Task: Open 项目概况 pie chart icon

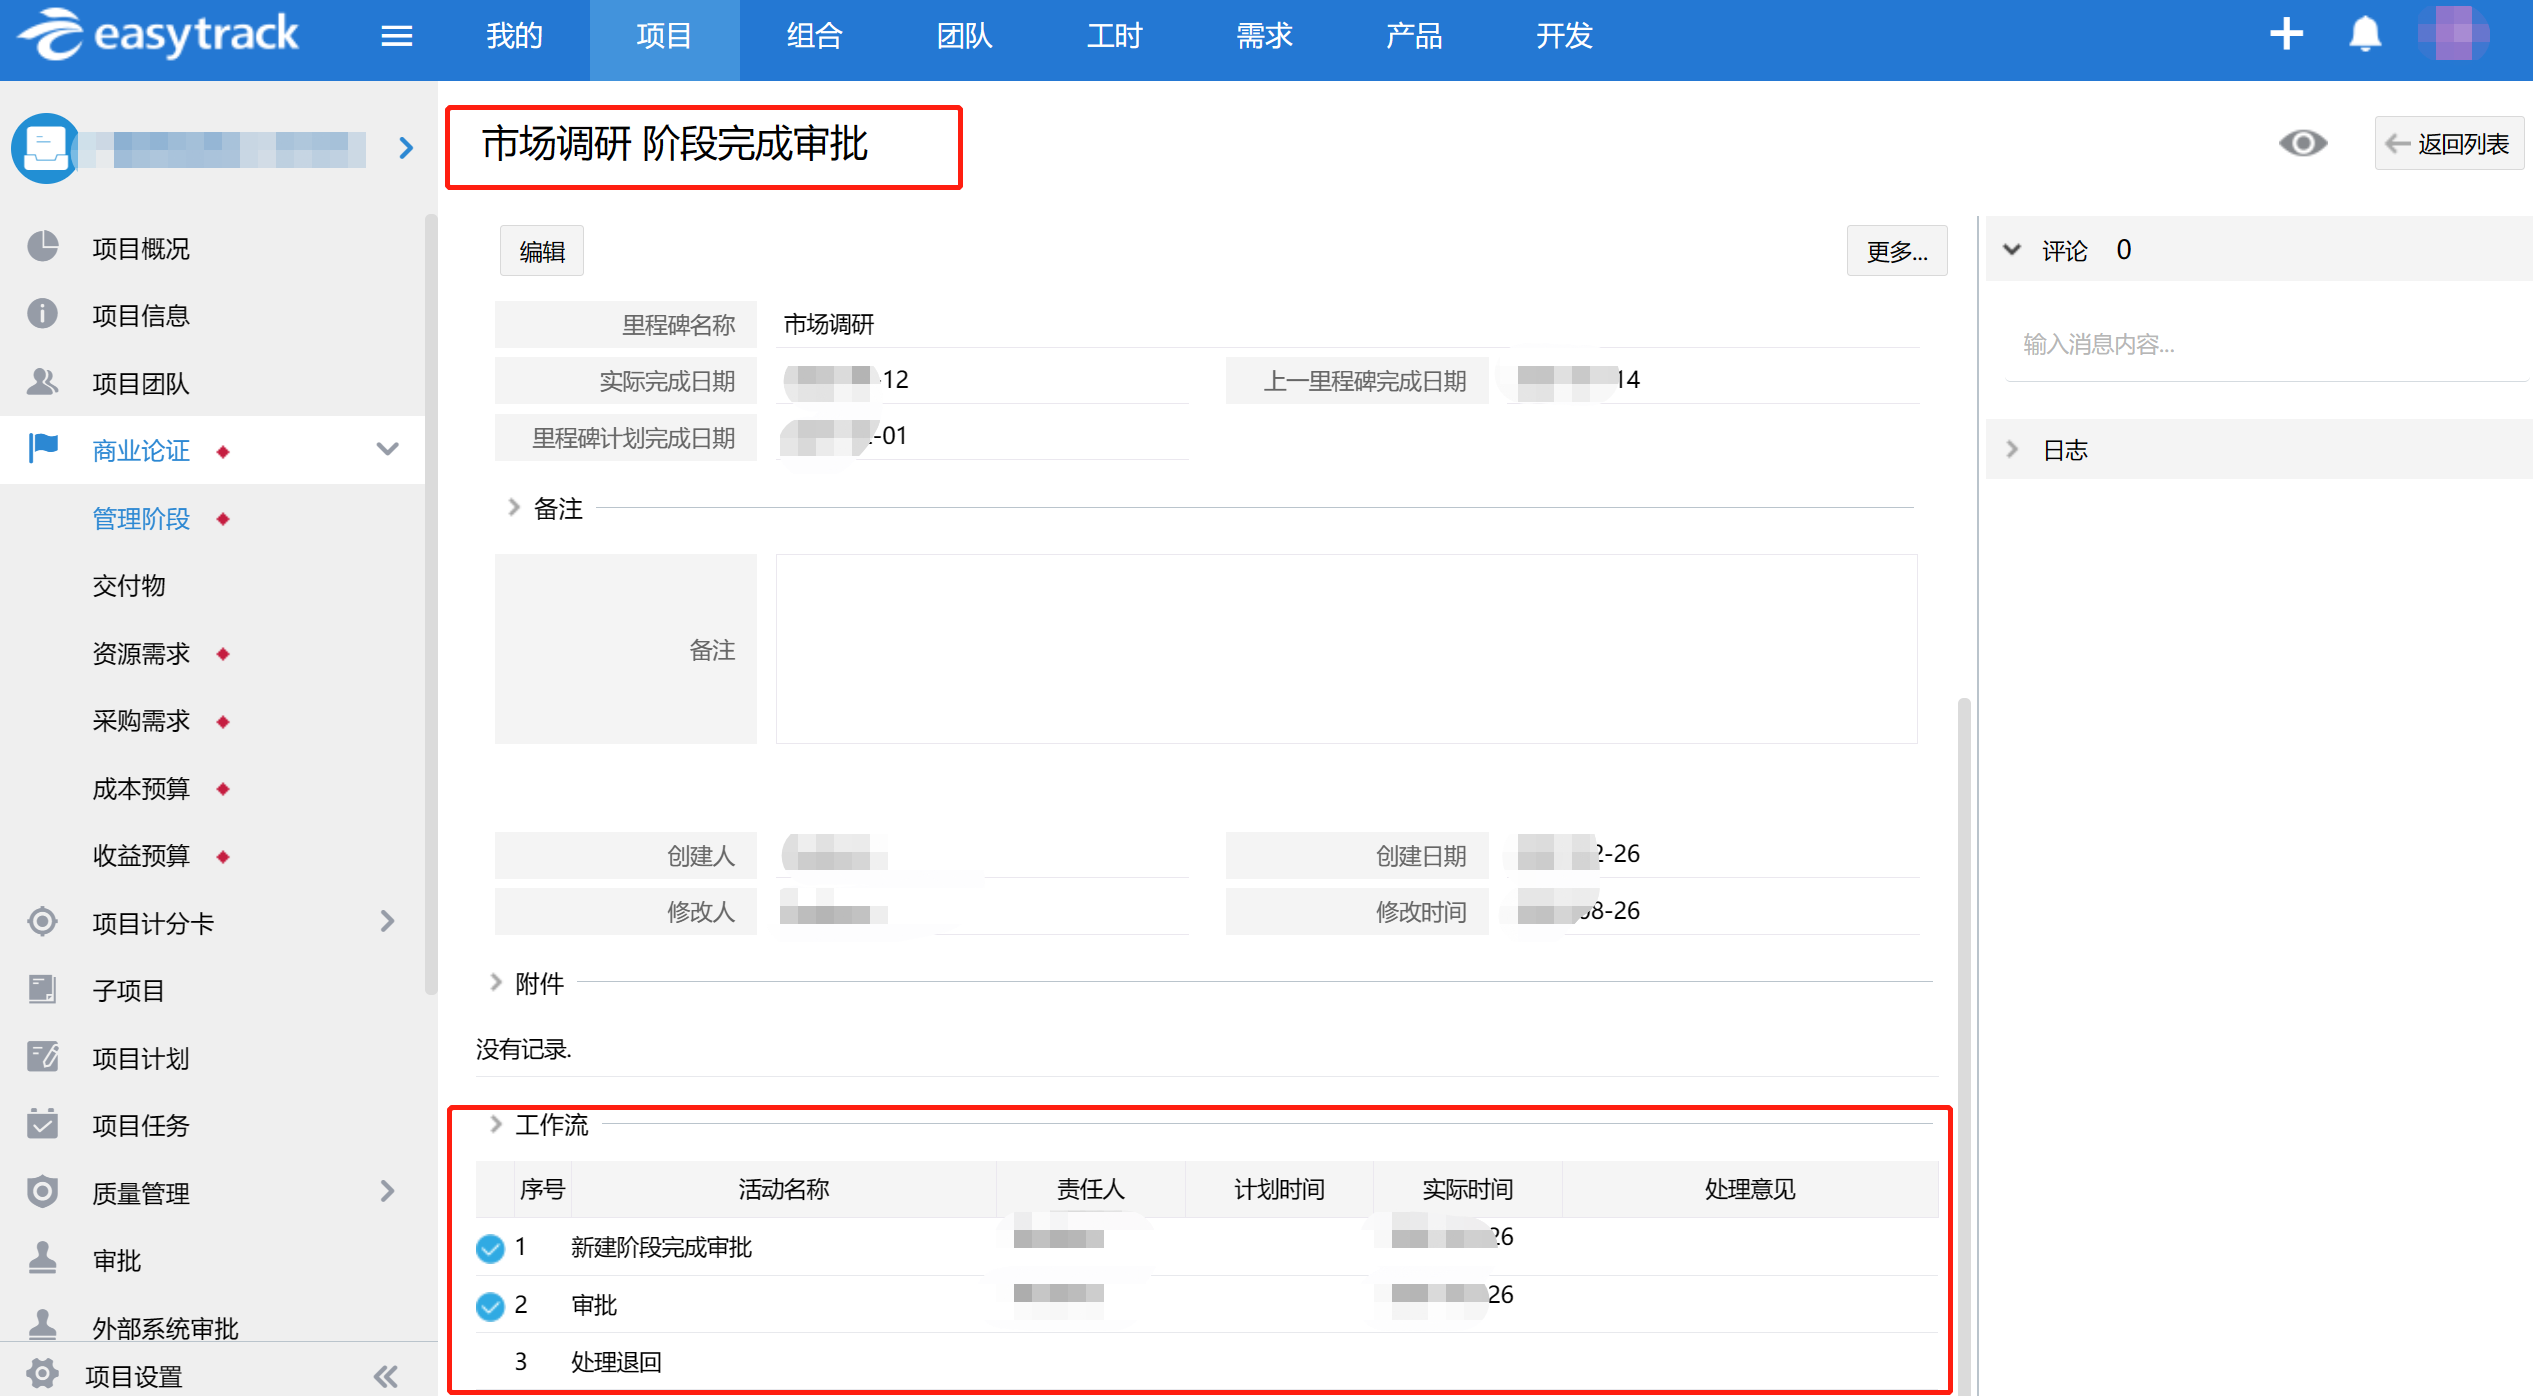Action: click(x=43, y=247)
